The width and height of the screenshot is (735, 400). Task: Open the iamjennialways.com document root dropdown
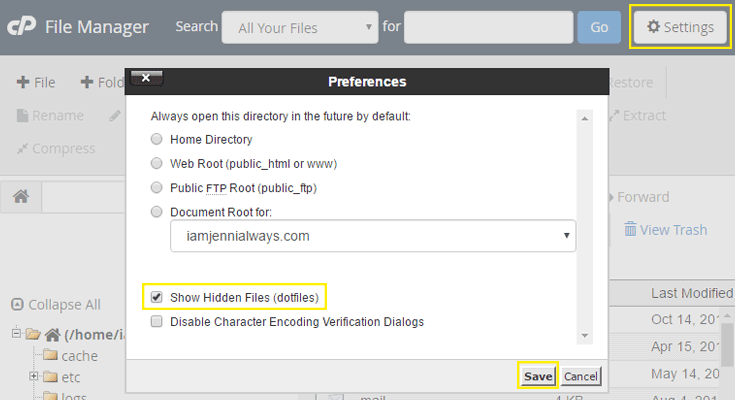point(373,236)
